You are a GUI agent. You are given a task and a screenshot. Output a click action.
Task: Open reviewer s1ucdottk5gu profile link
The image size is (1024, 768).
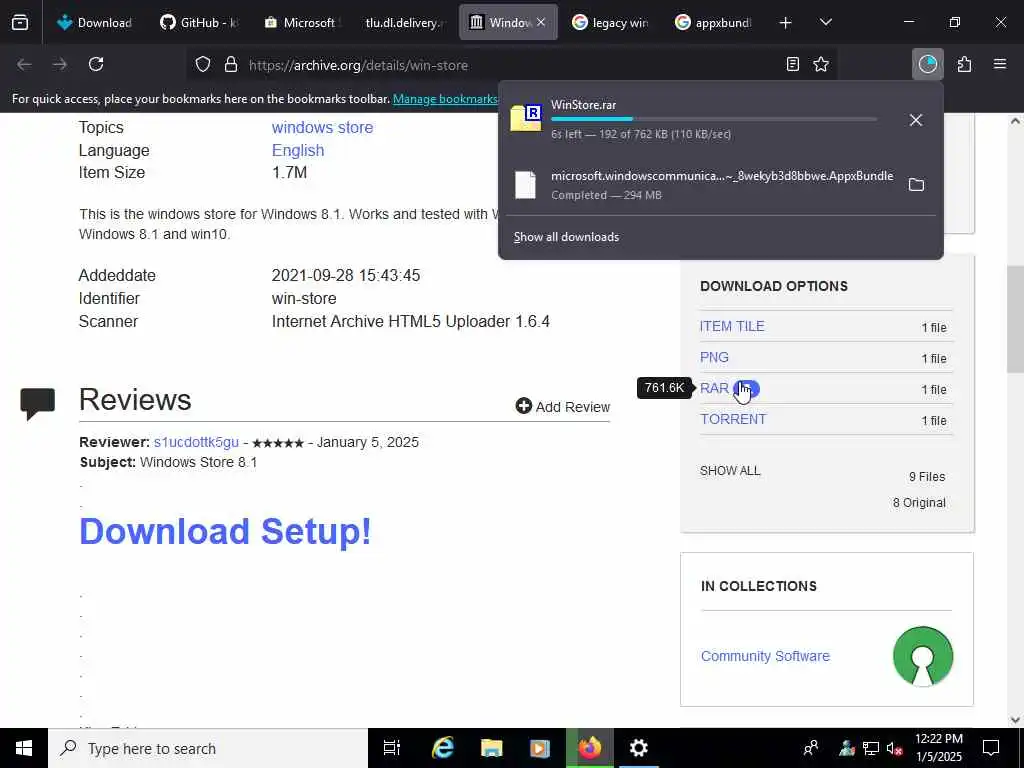[x=196, y=442]
